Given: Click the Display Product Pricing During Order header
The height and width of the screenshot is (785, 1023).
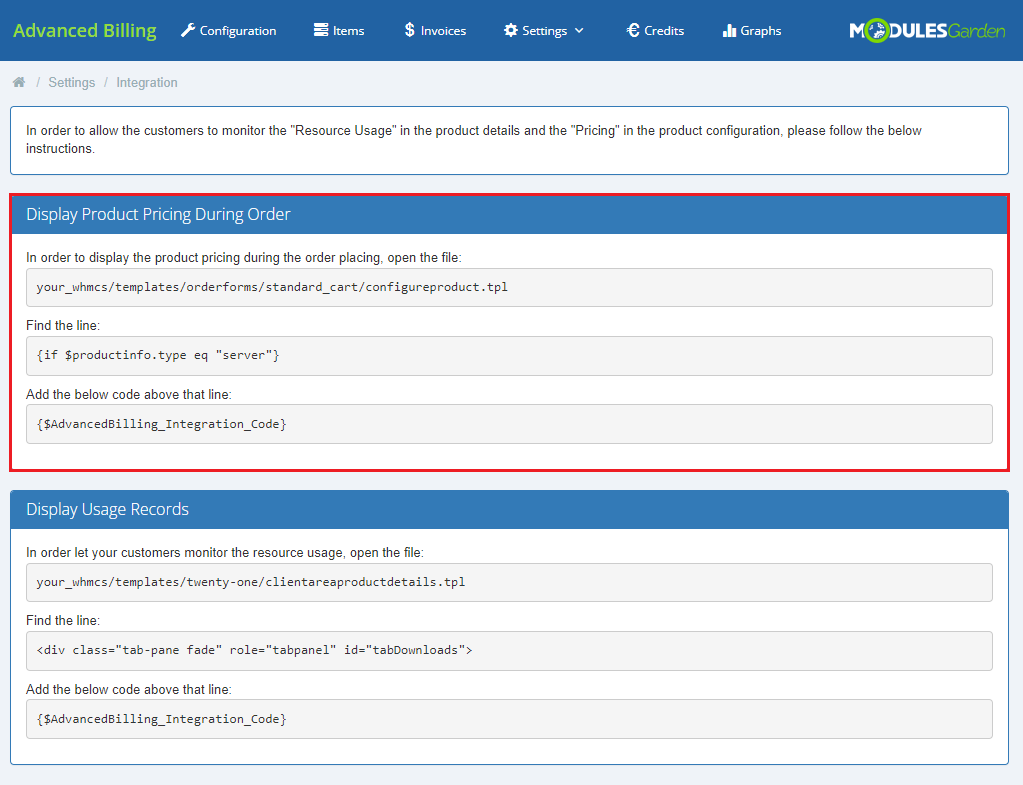Looking at the screenshot, I should [x=510, y=215].
